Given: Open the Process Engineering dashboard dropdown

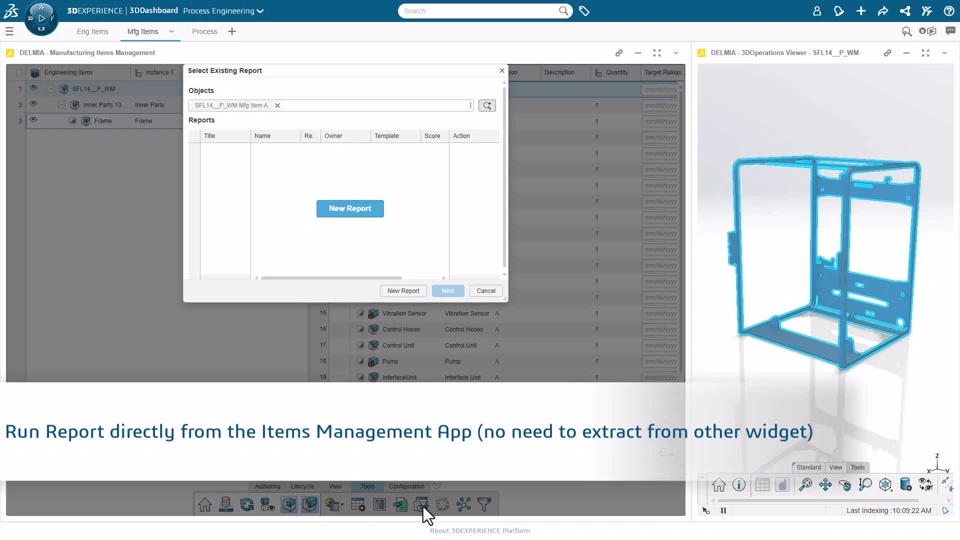Looking at the screenshot, I should tap(260, 11).
